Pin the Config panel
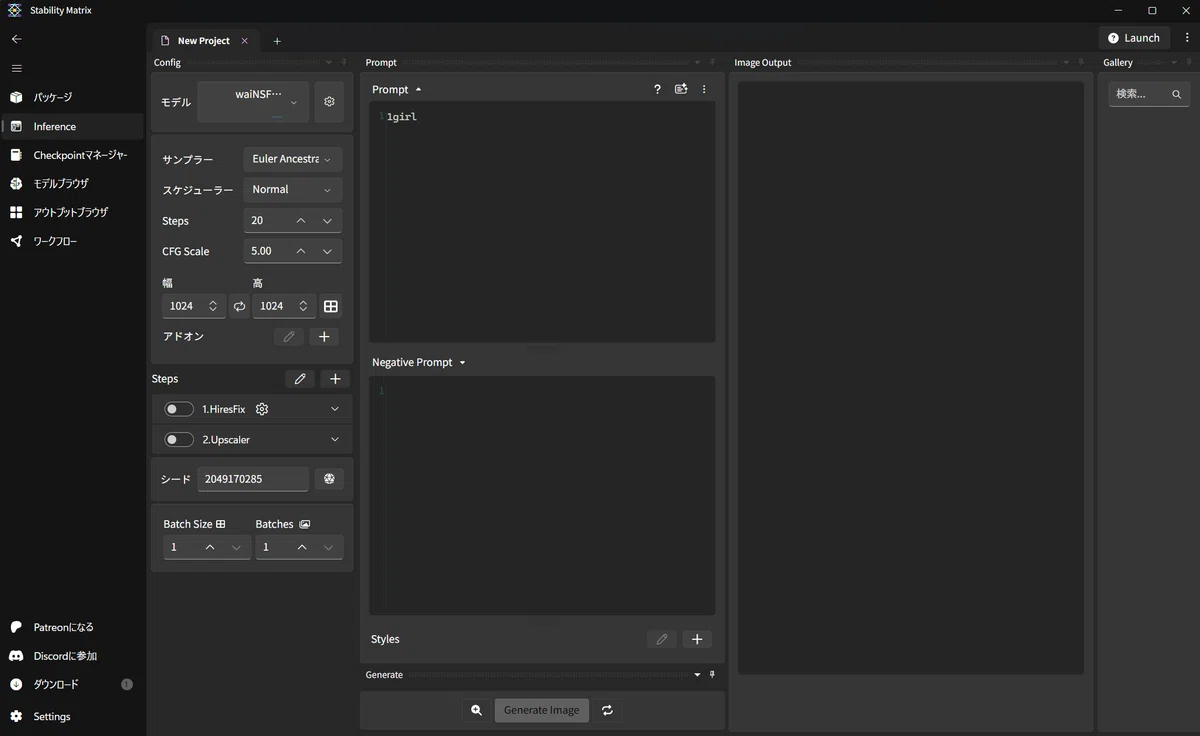The height and width of the screenshot is (736, 1200). tap(344, 62)
